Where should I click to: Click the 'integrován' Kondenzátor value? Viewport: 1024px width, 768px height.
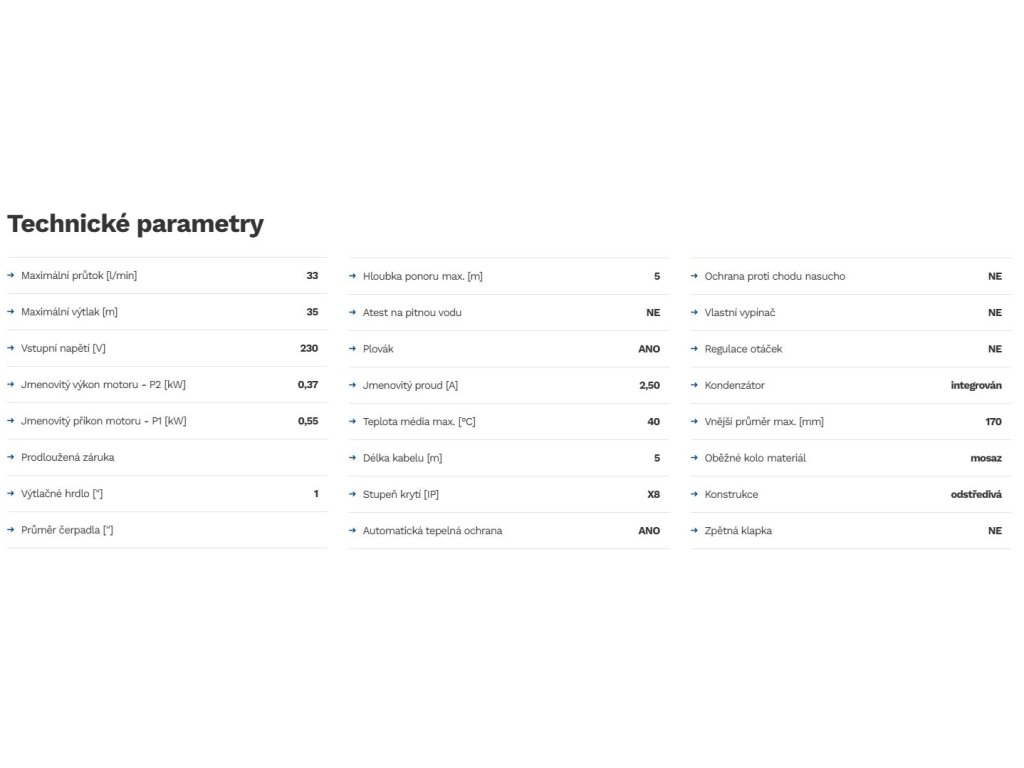pos(975,385)
